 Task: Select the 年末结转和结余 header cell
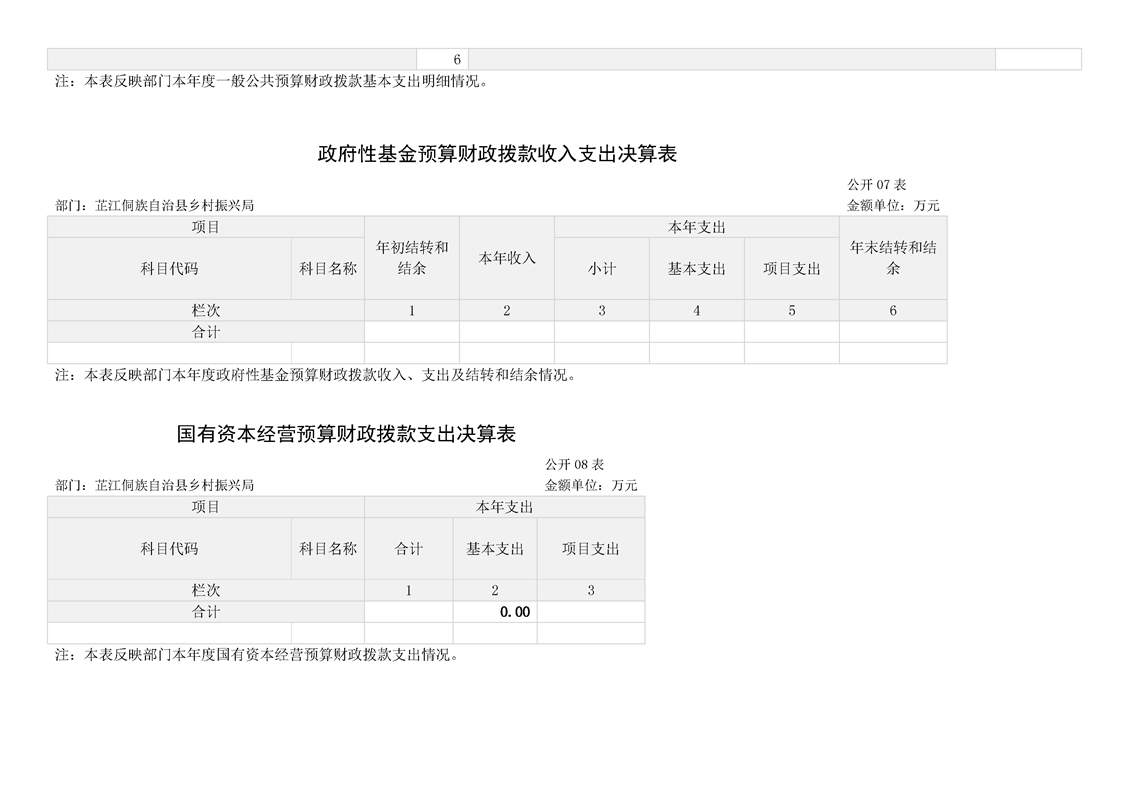pyautogui.click(x=893, y=258)
